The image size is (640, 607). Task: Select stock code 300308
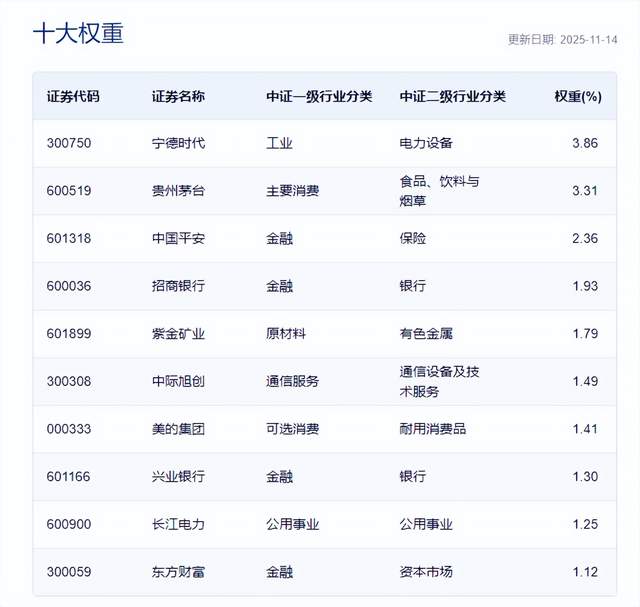(69, 382)
